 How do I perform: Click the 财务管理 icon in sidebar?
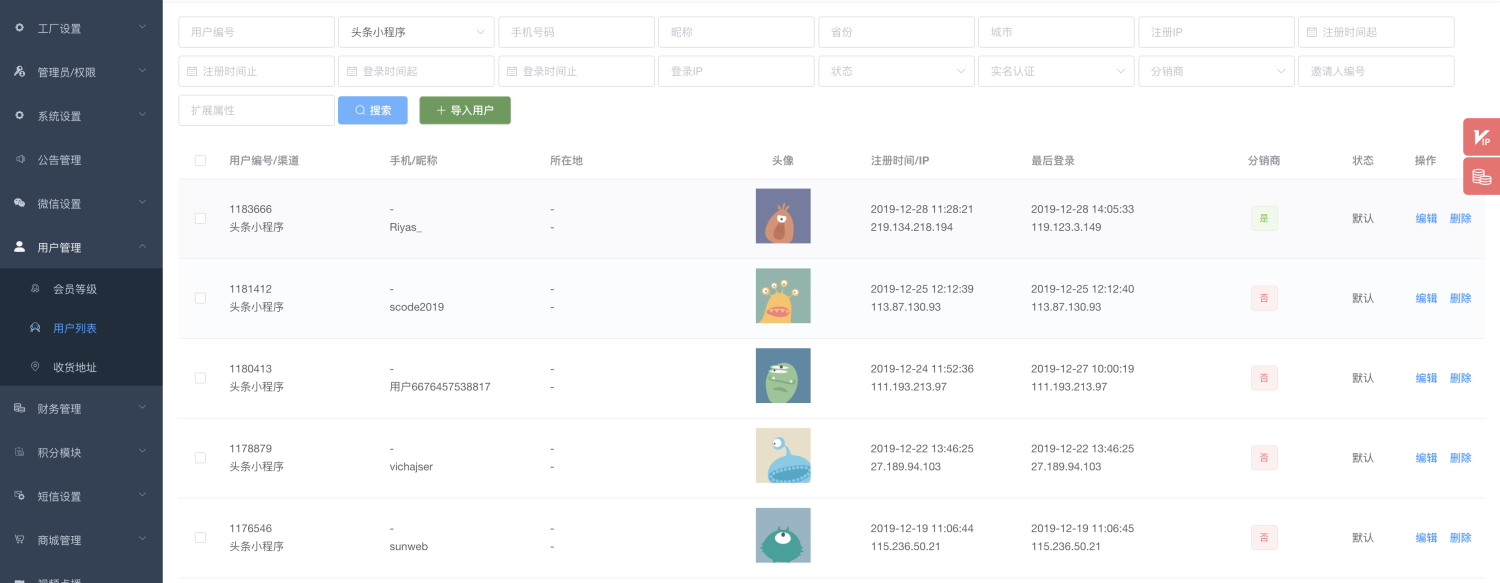coord(19,408)
